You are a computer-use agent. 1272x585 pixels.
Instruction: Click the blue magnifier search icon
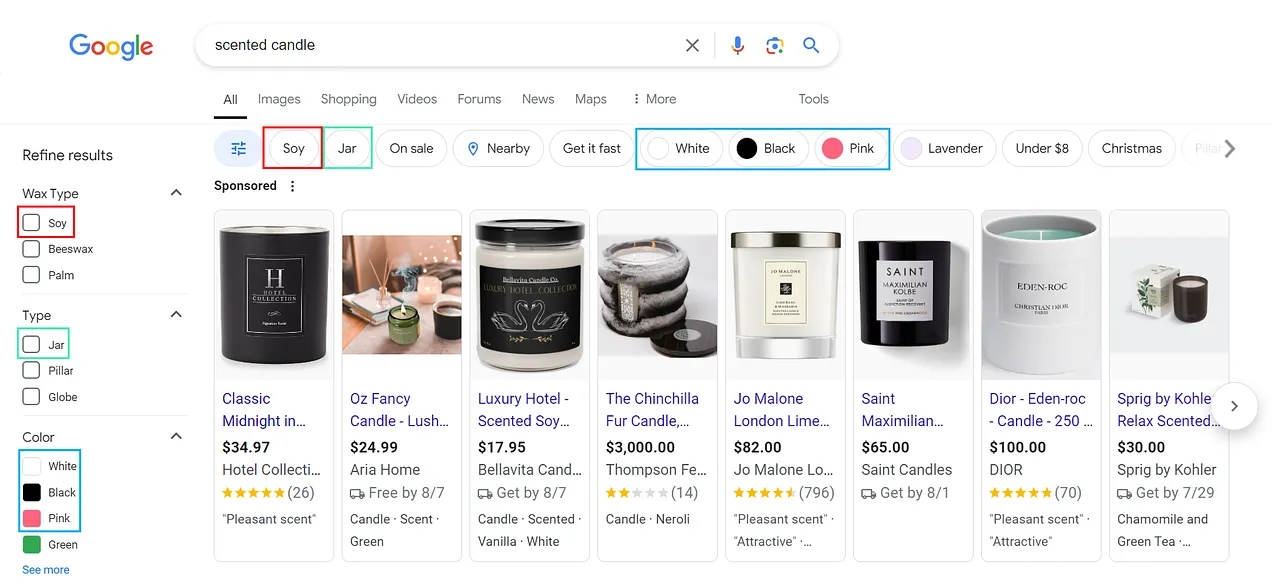811,45
